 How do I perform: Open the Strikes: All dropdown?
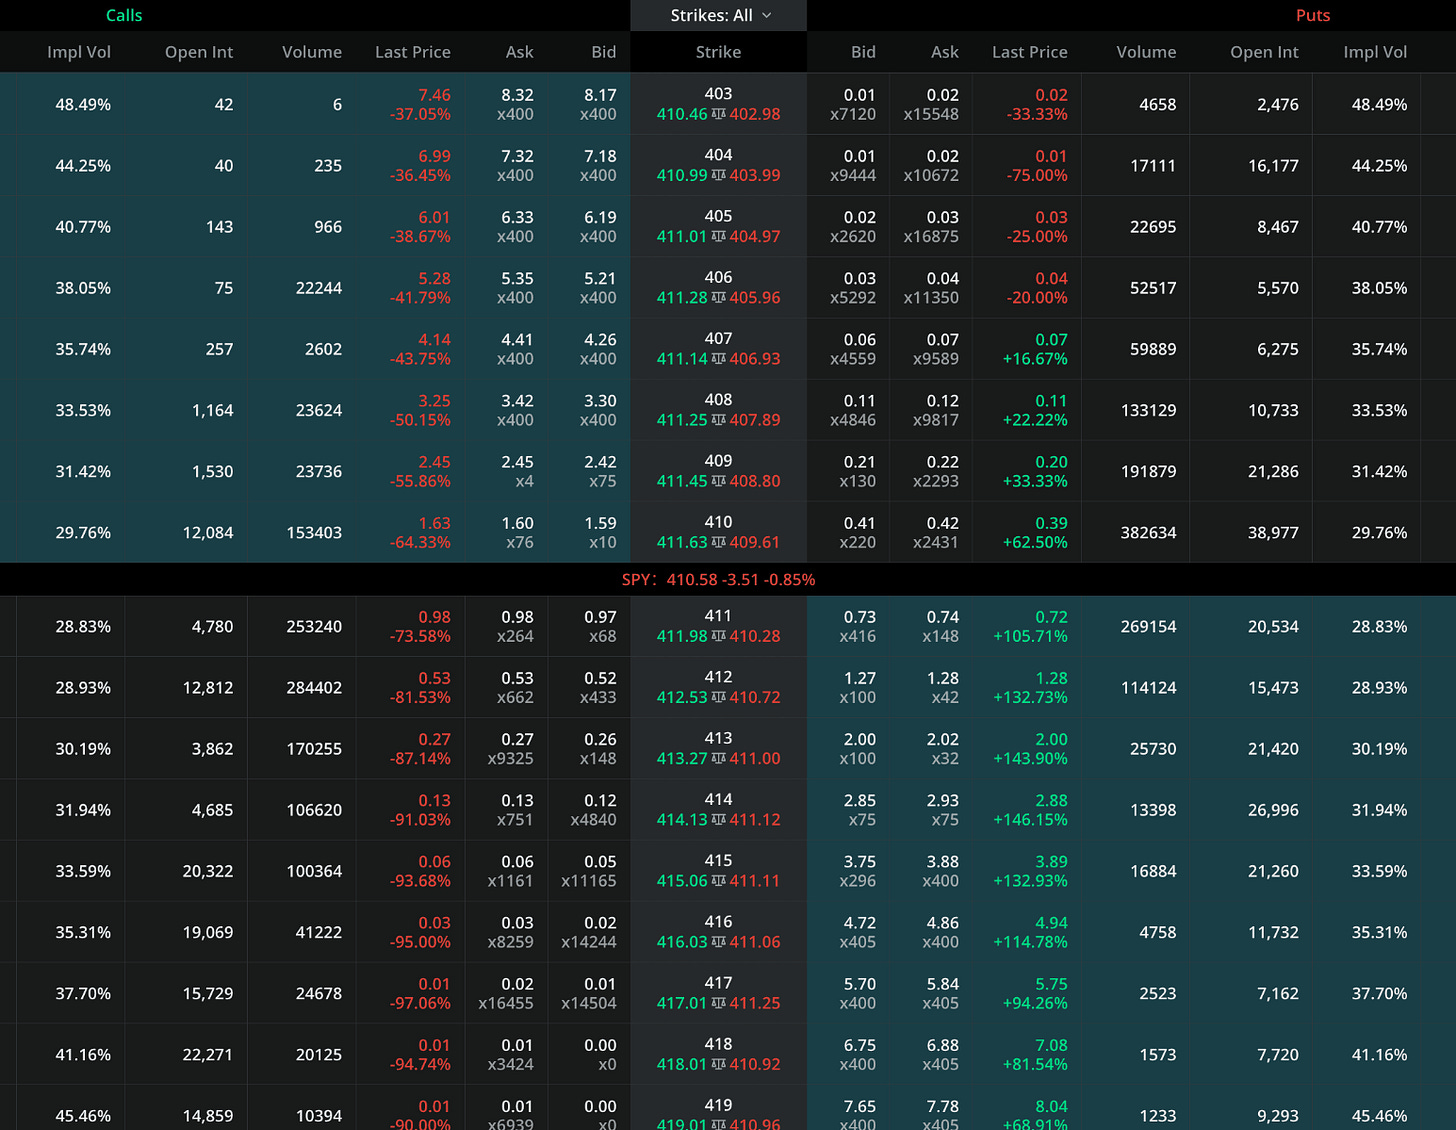(x=719, y=15)
